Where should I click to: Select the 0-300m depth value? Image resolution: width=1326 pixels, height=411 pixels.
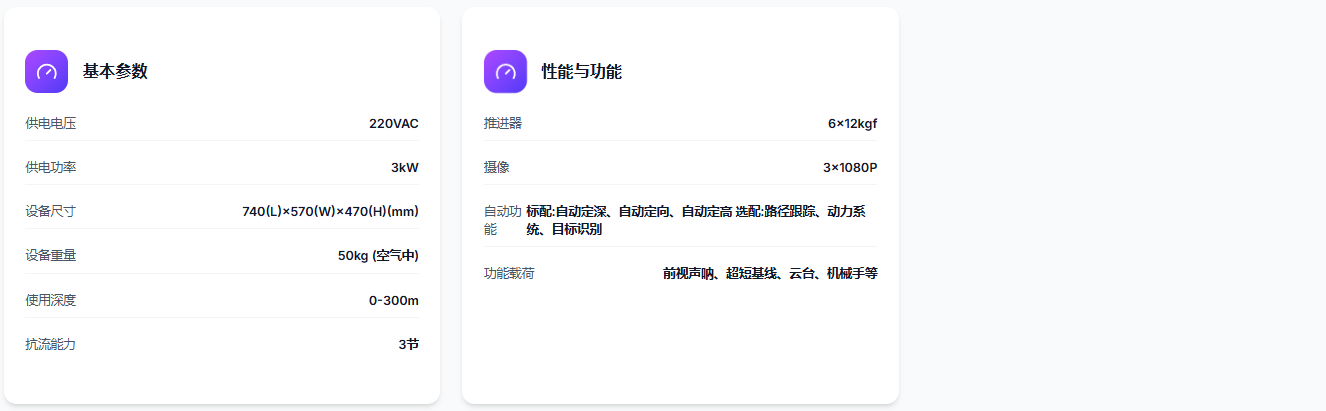[x=393, y=300]
